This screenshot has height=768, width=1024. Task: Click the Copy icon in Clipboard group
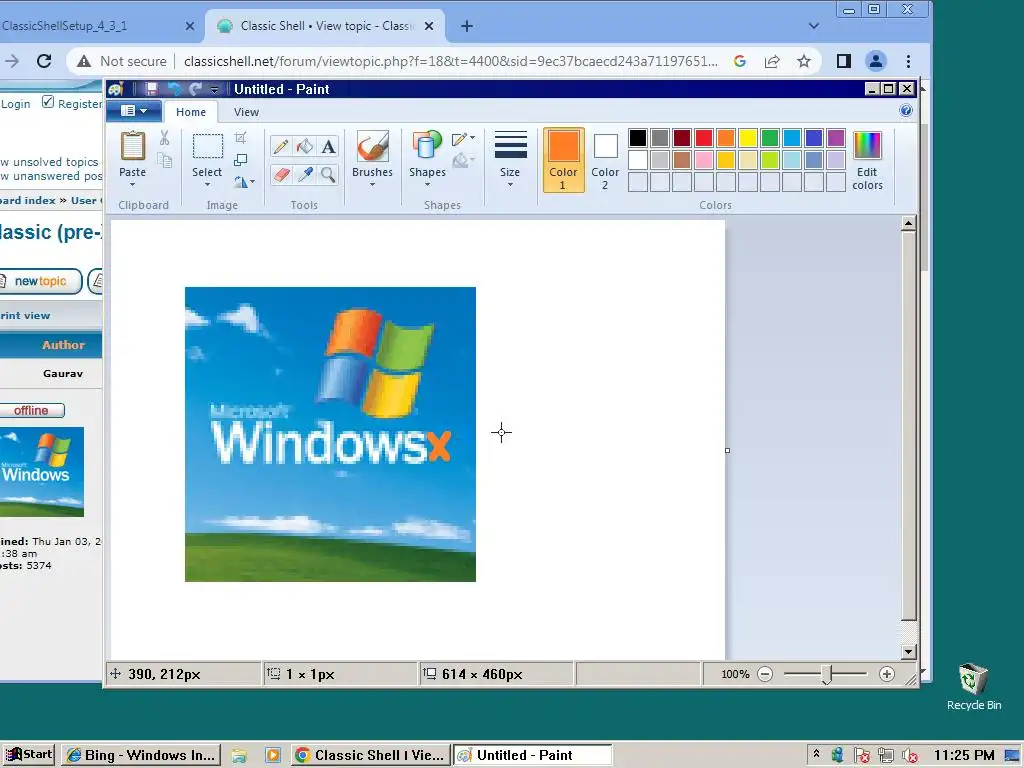165,161
